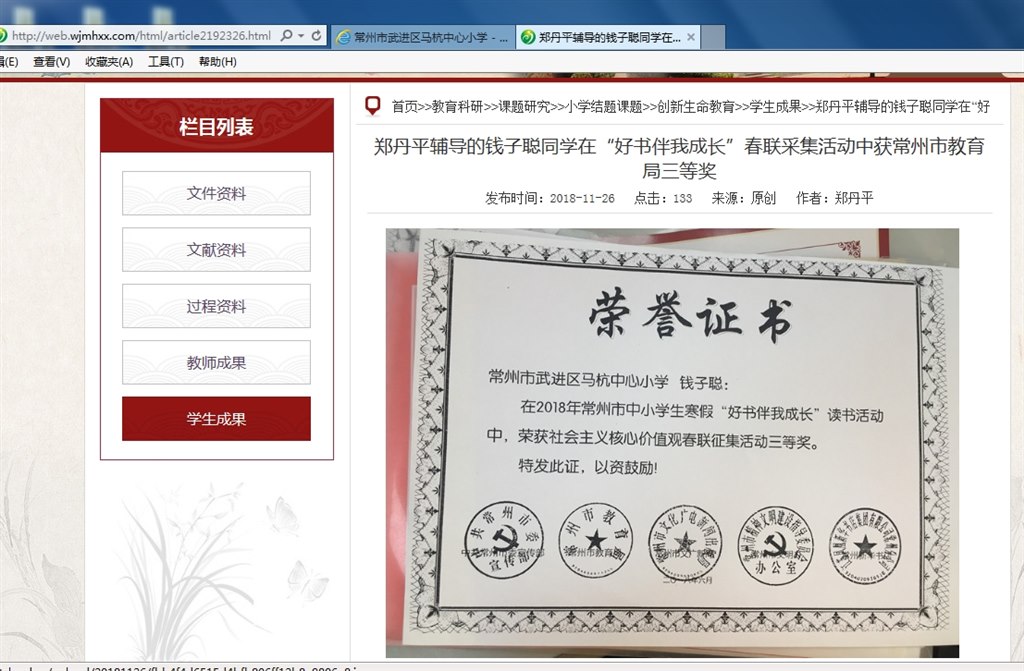Screen dimensions: 1024x671
Task: Click the highlighted 学生成果 sidebar button
Action: pyautogui.click(x=216, y=419)
